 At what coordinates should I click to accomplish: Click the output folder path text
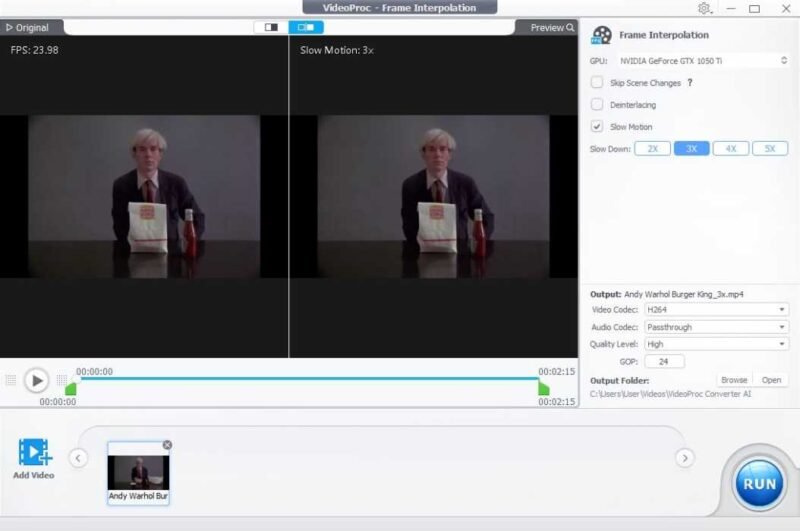point(670,394)
